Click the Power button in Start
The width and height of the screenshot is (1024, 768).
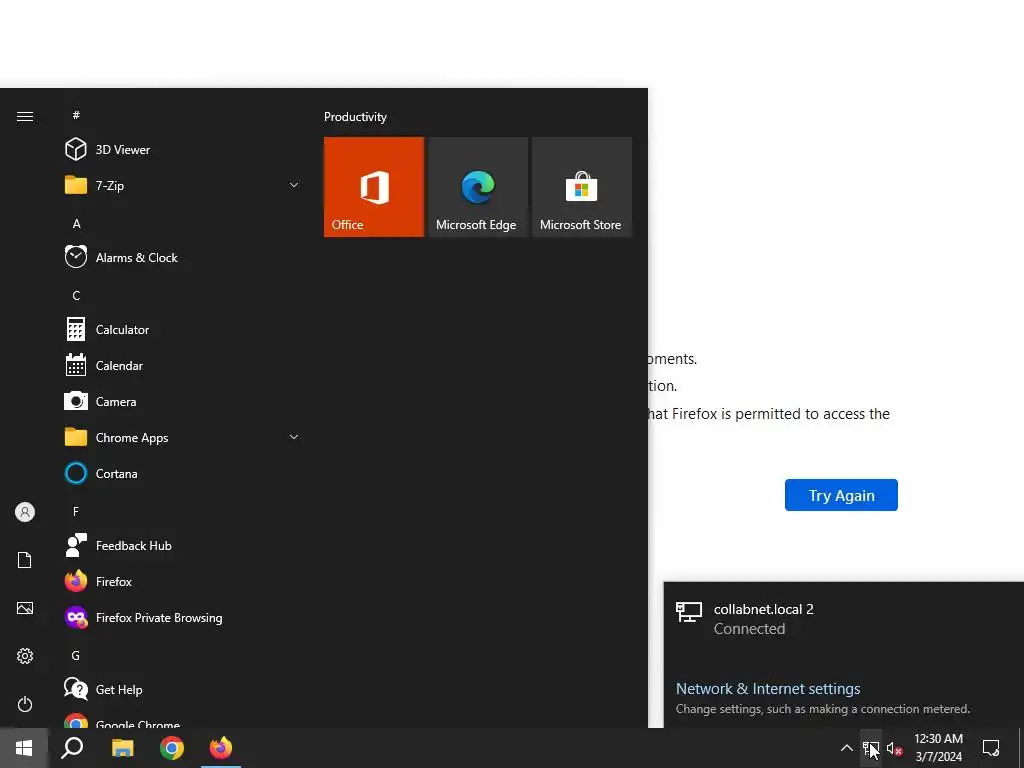(x=25, y=704)
